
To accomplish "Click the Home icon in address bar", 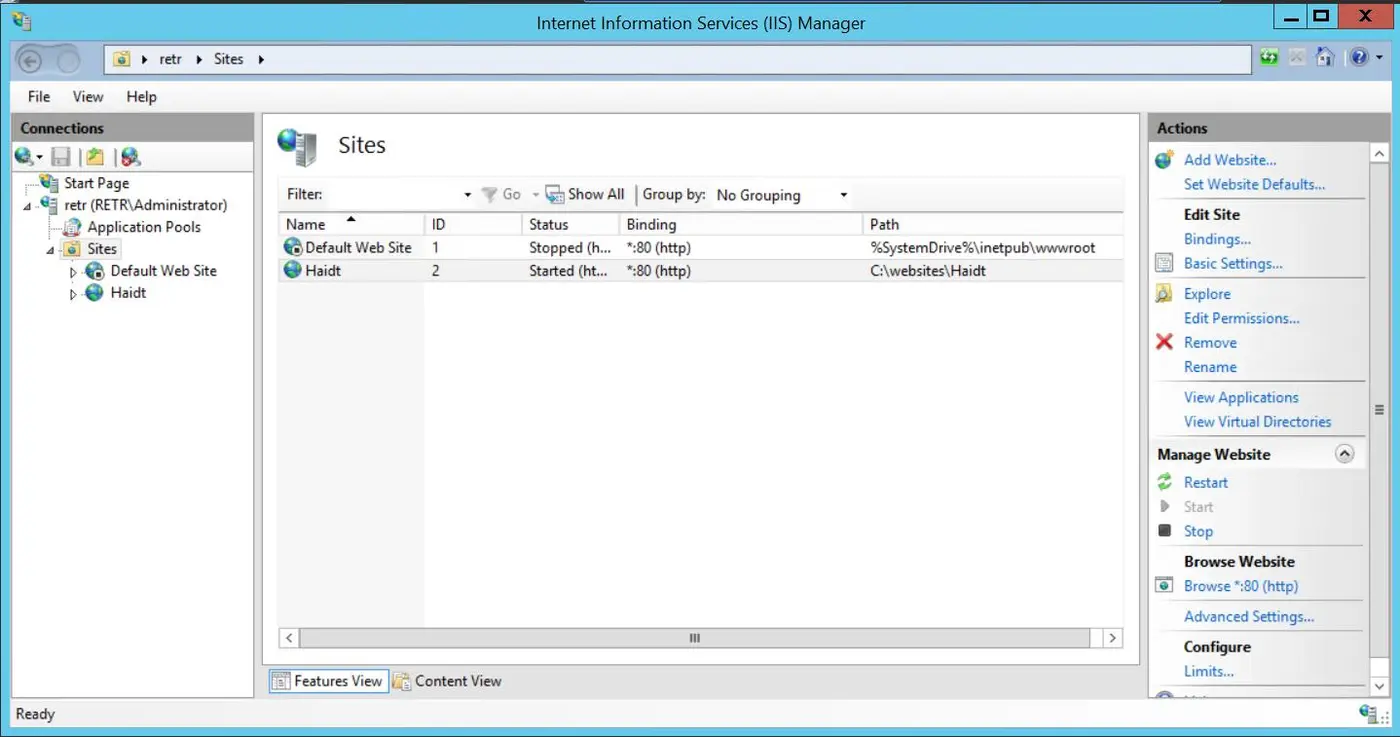I will click(x=1325, y=58).
